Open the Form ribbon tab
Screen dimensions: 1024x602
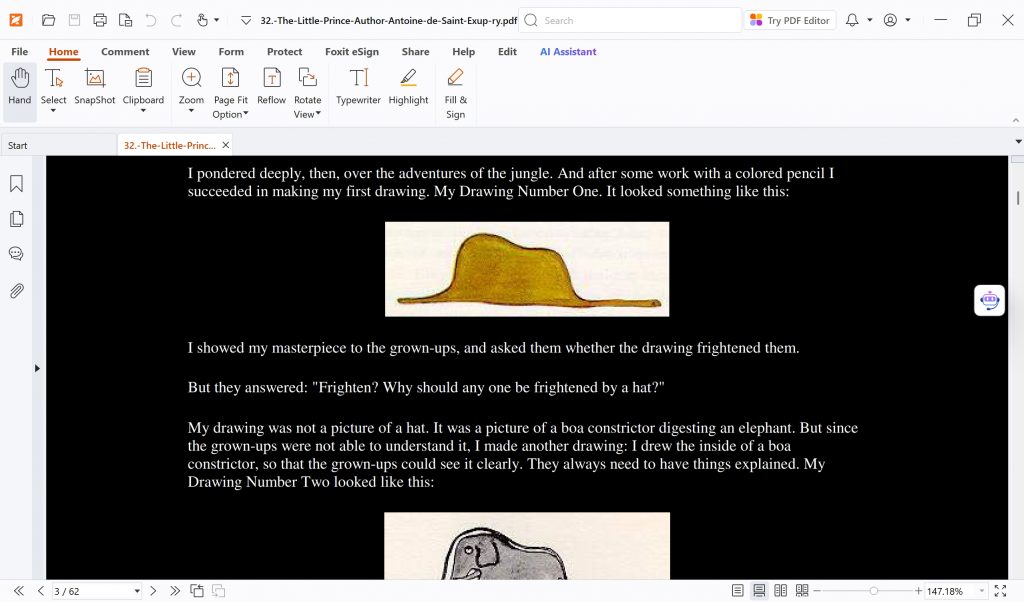pyautogui.click(x=231, y=52)
